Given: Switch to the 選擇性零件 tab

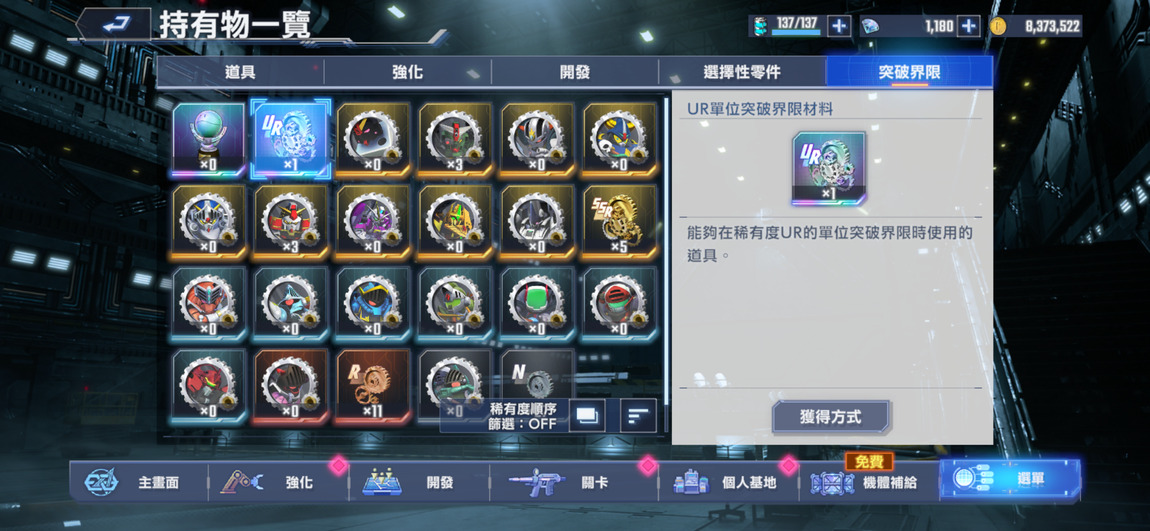Looking at the screenshot, I should click(x=741, y=73).
